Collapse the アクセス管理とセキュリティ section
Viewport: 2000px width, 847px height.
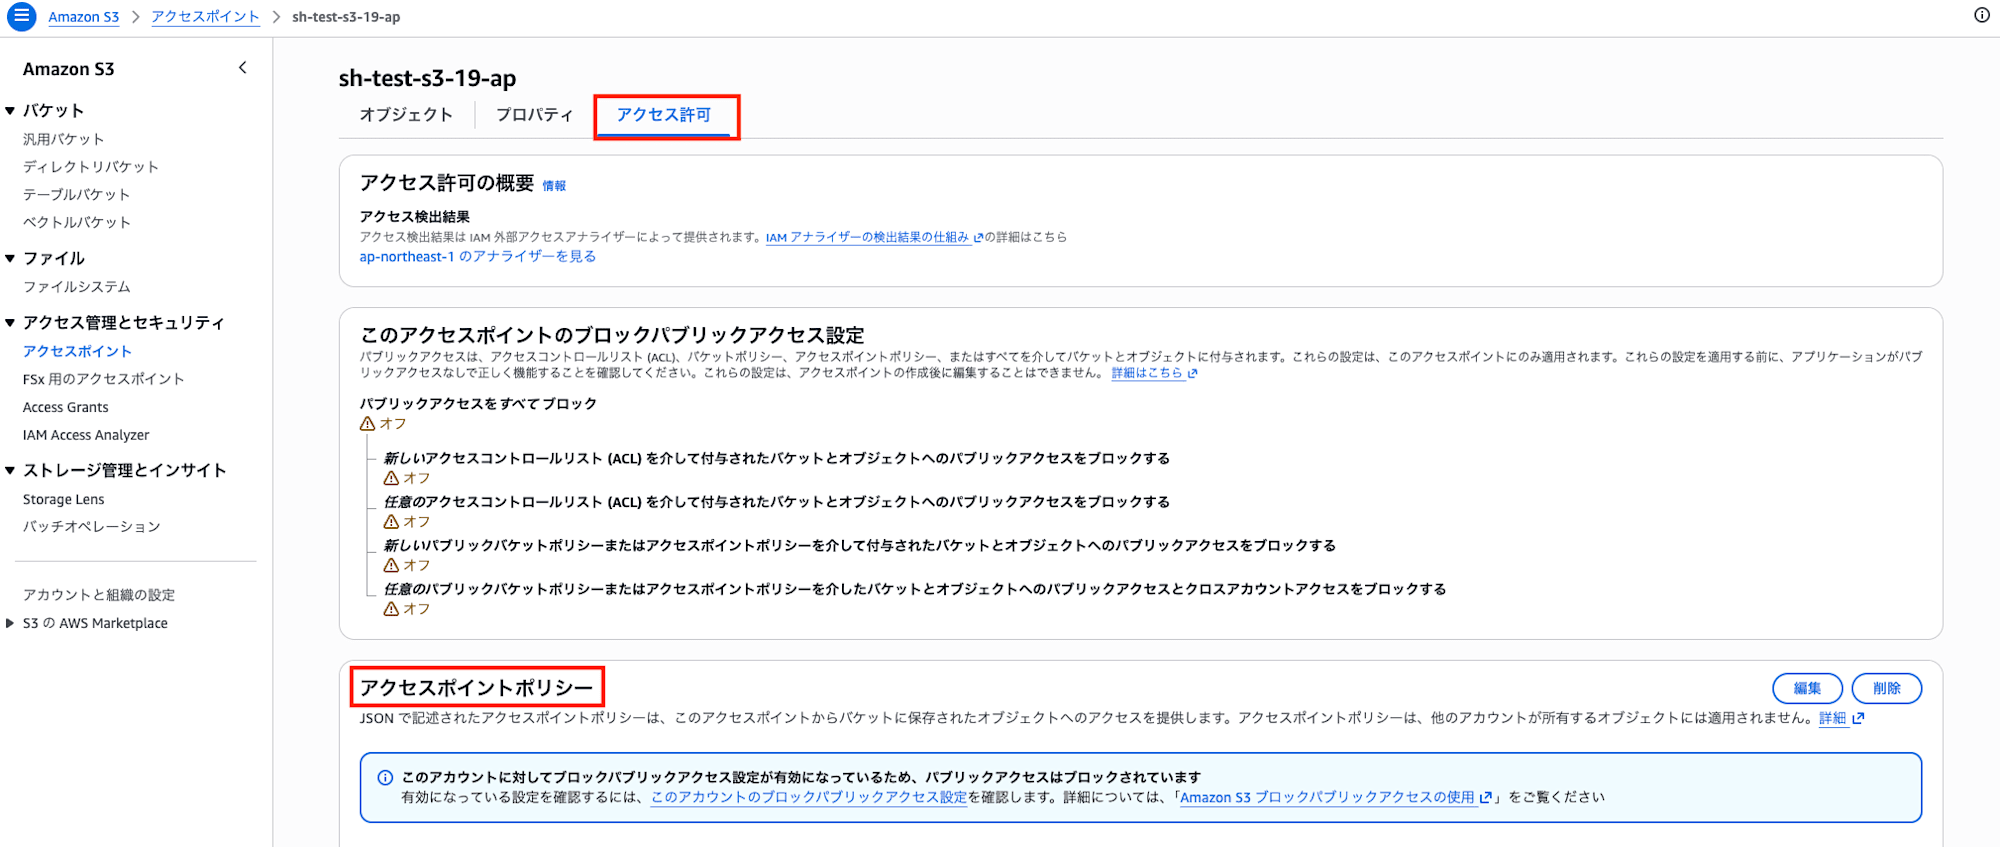point(10,323)
